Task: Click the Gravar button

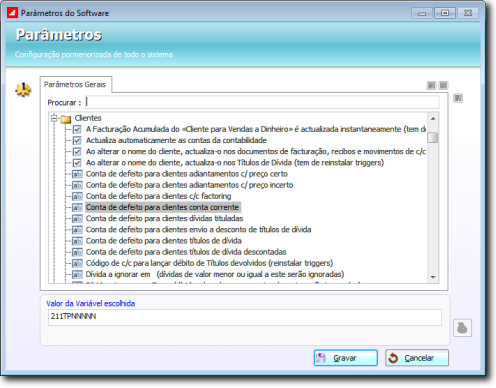Action: coord(346,358)
